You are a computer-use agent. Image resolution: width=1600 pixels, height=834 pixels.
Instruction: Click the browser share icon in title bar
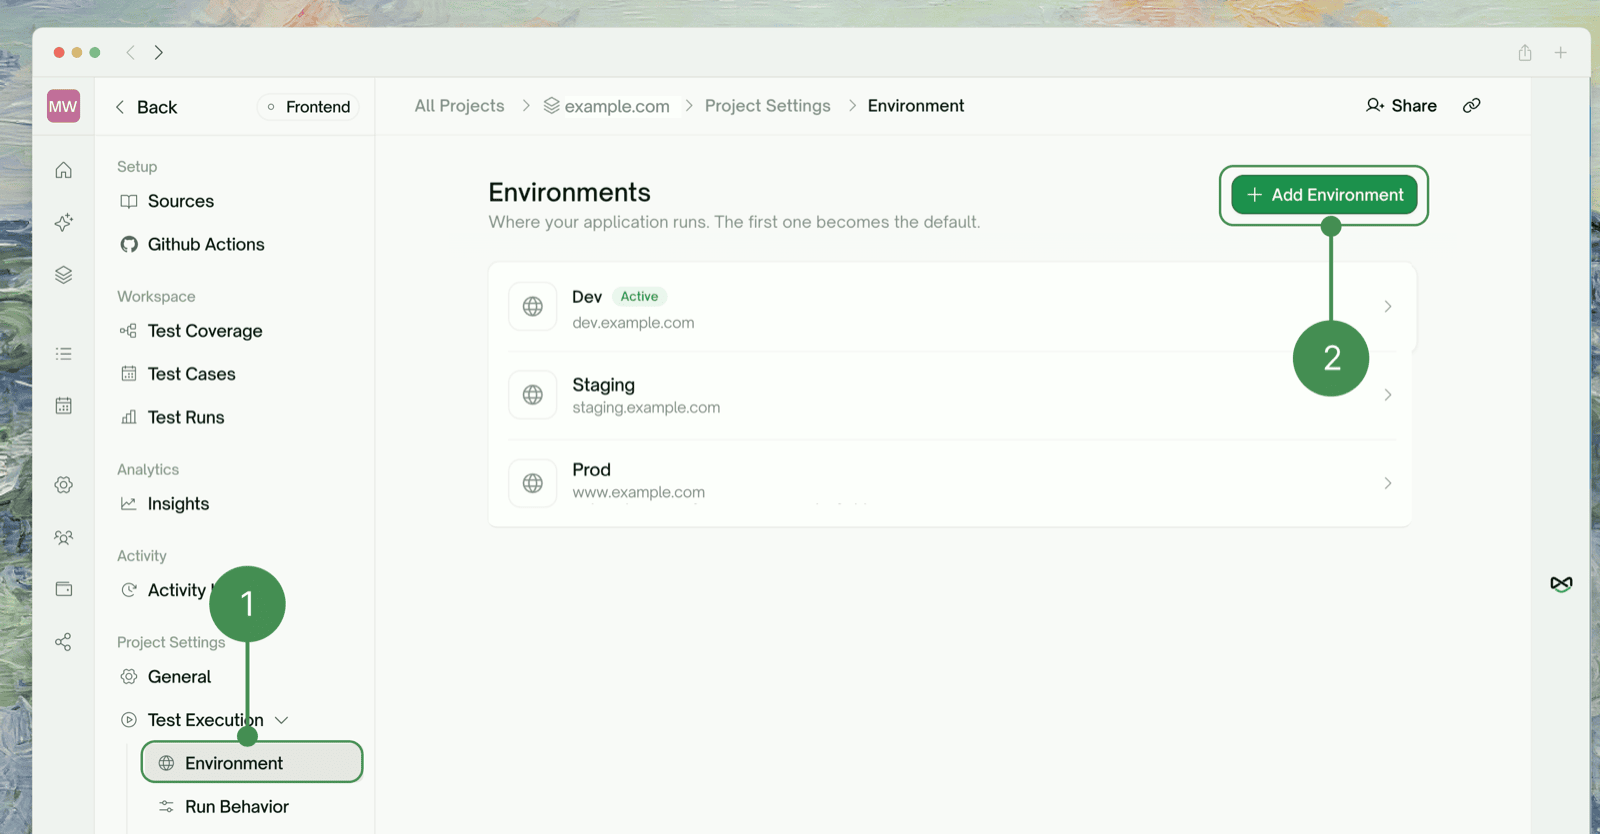pos(1525,52)
